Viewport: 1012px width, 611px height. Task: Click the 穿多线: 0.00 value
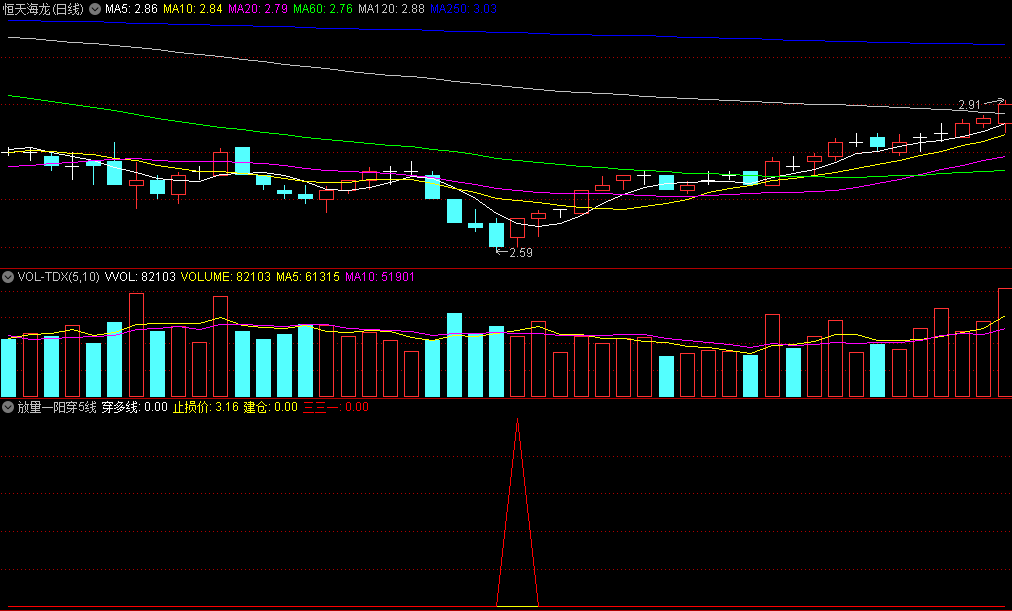coord(134,407)
